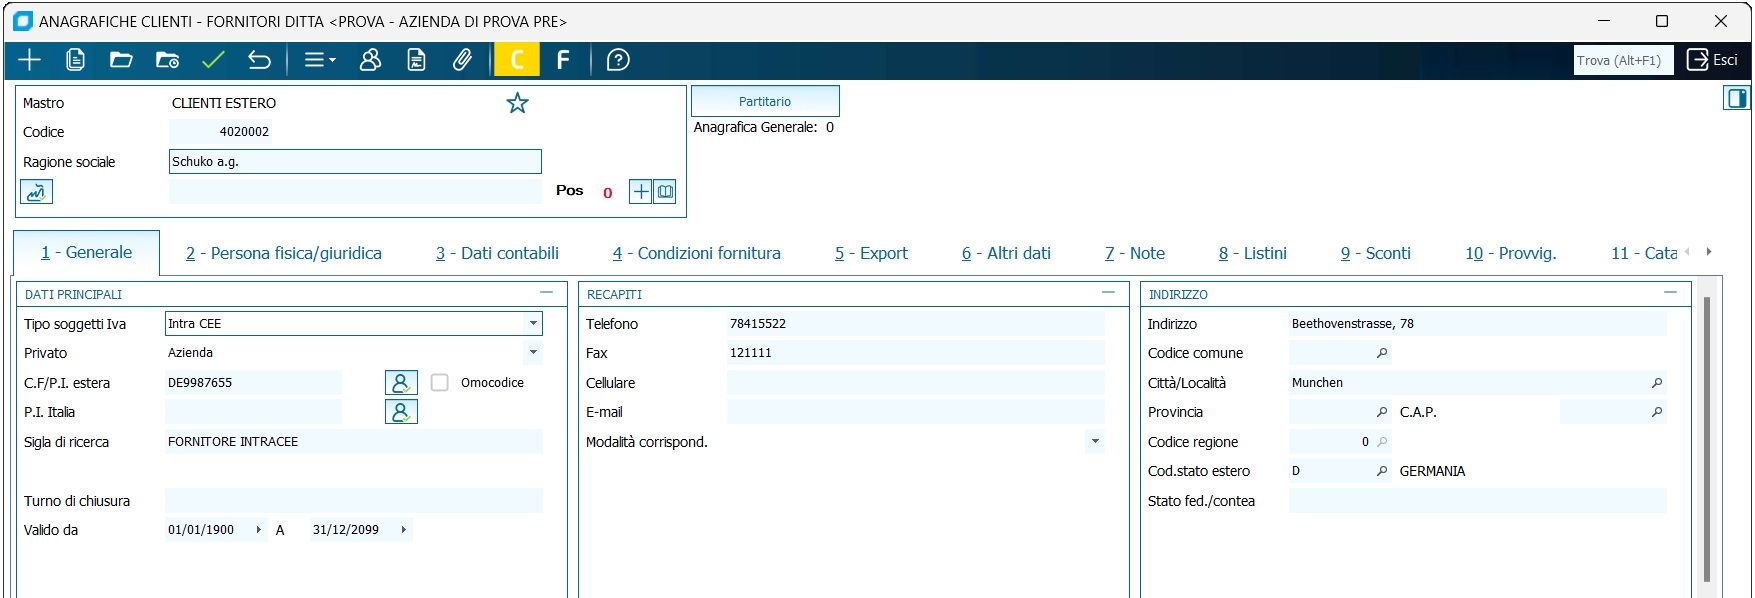Click the Esci exit button

[1712, 60]
